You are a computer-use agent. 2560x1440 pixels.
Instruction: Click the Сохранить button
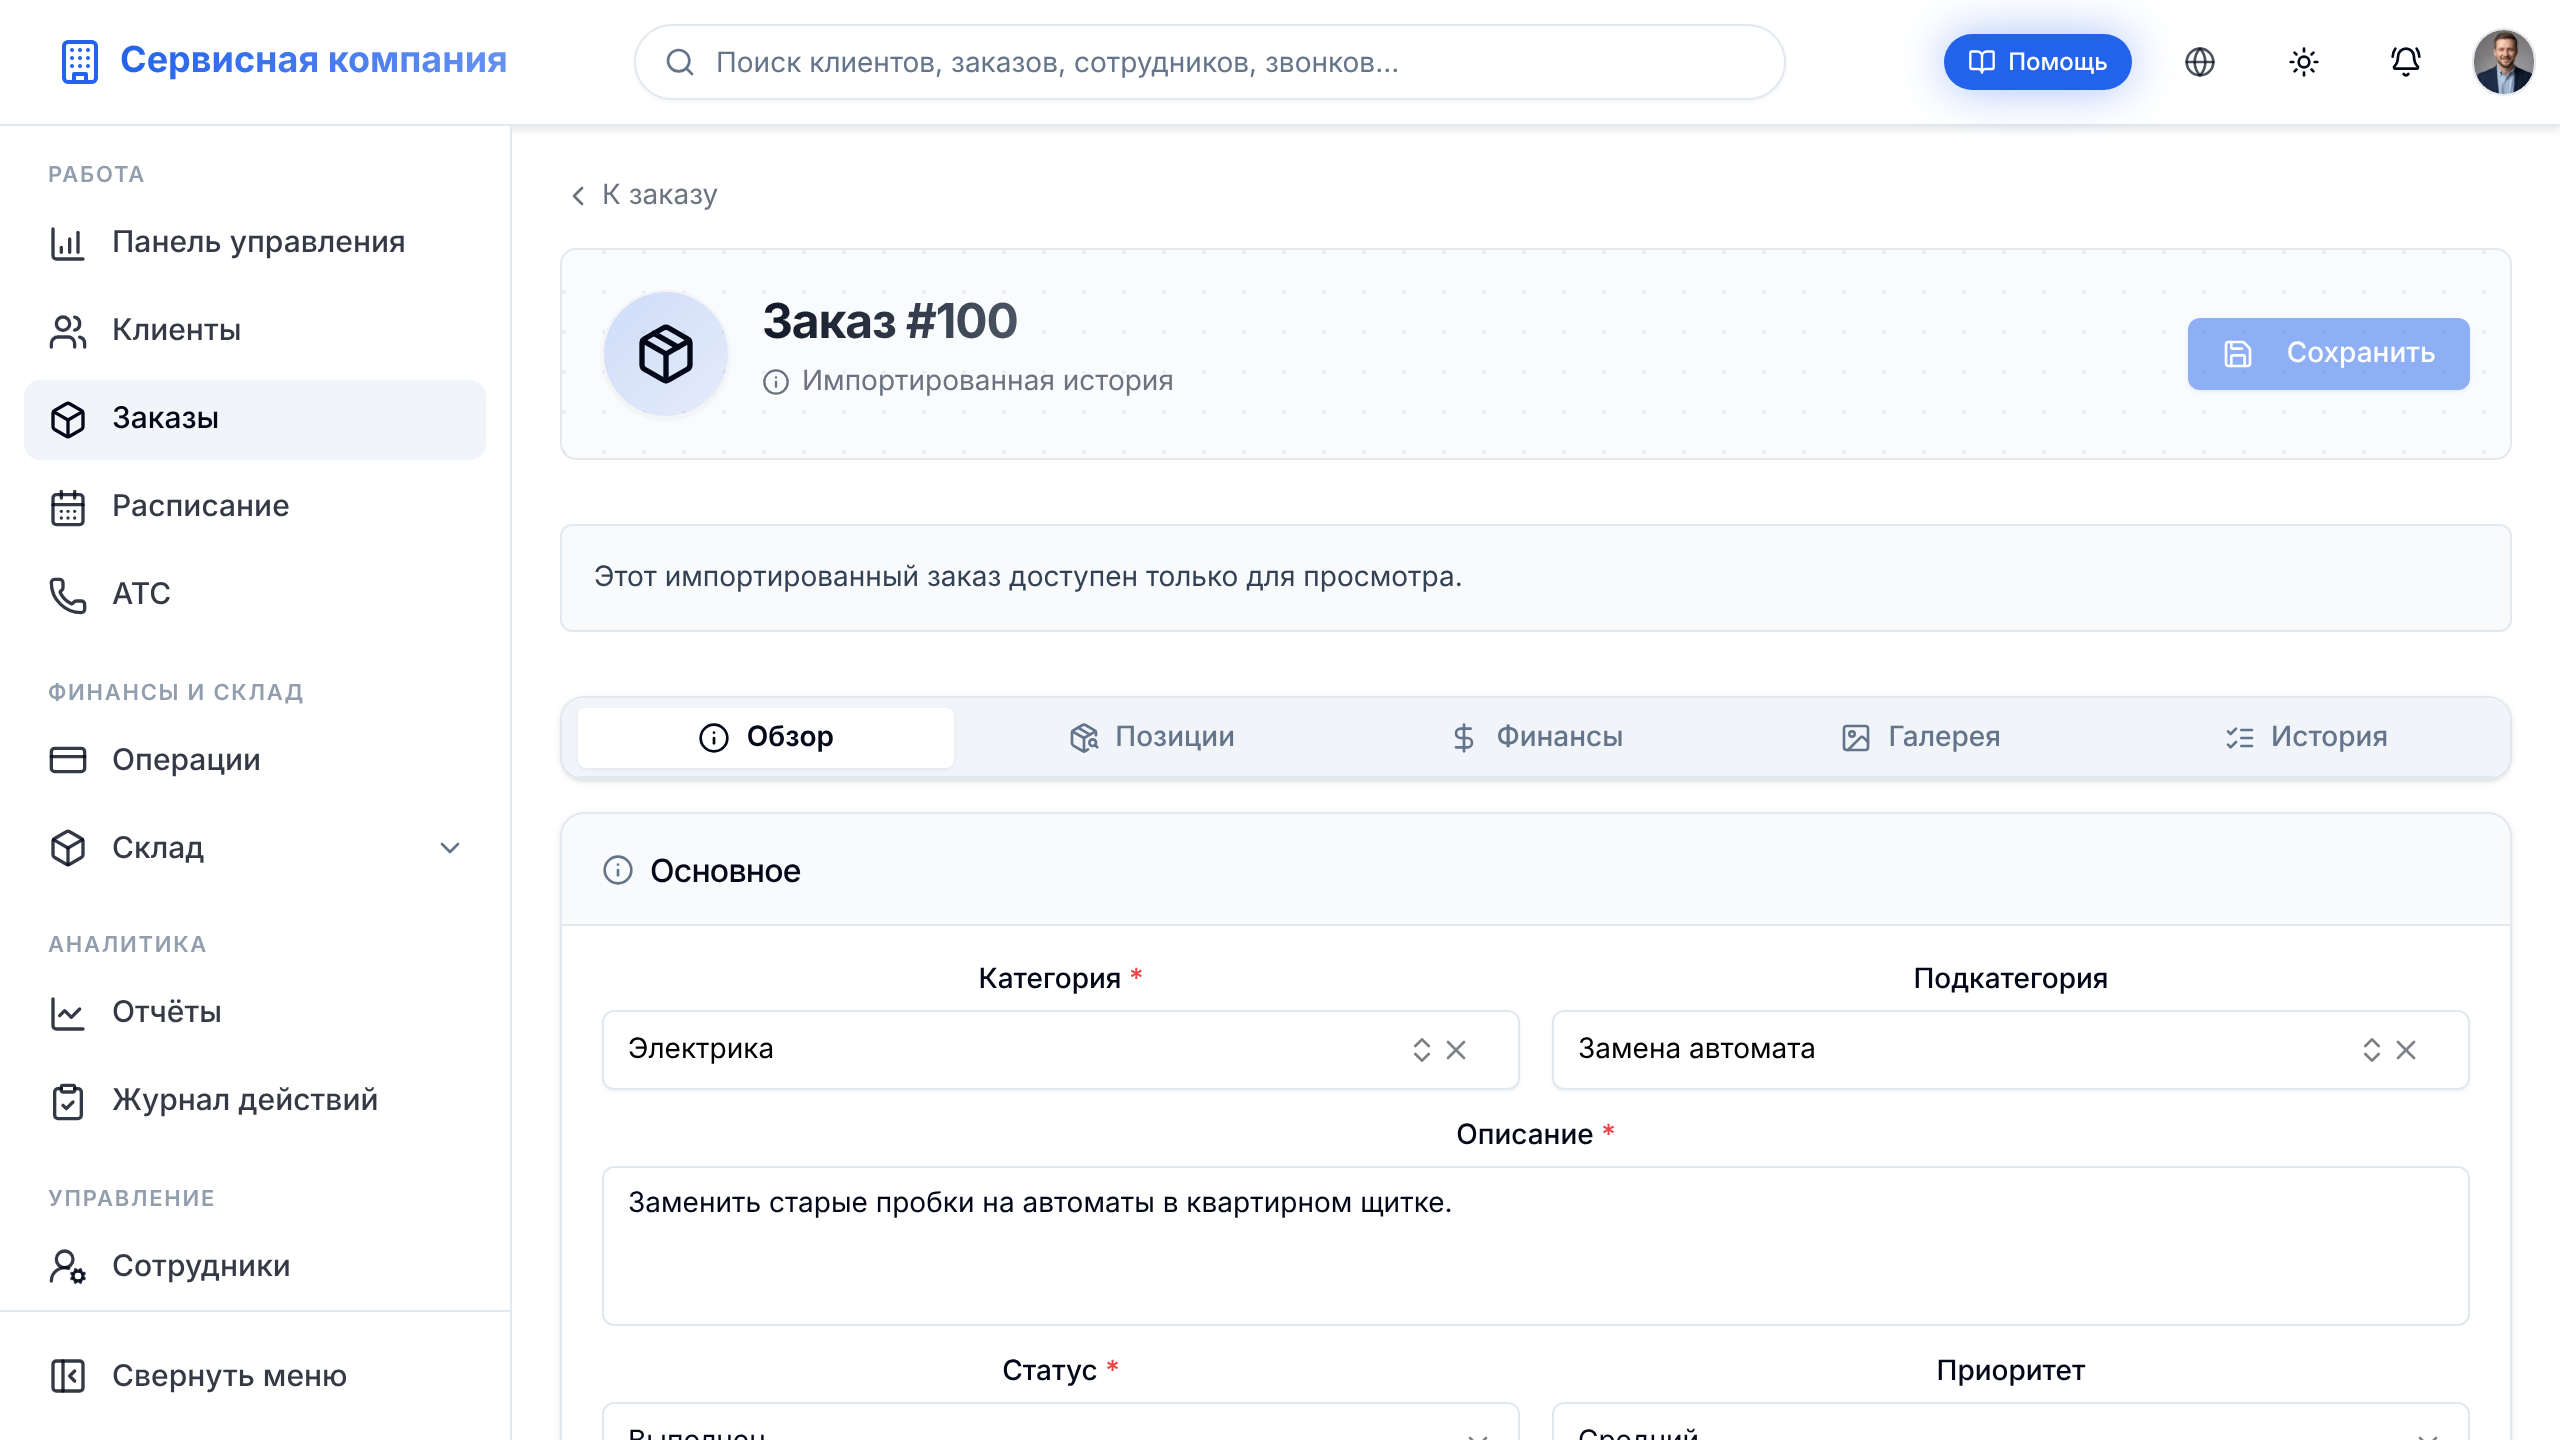point(2328,354)
